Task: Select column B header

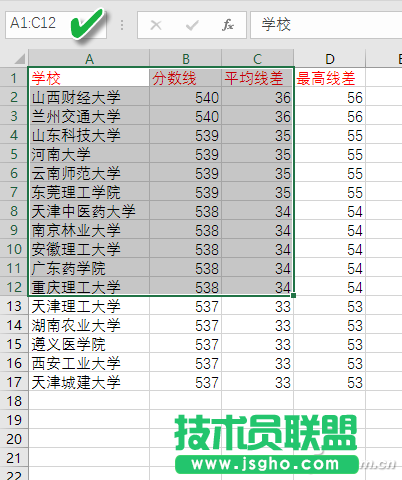Action: [x=186, y=59]
